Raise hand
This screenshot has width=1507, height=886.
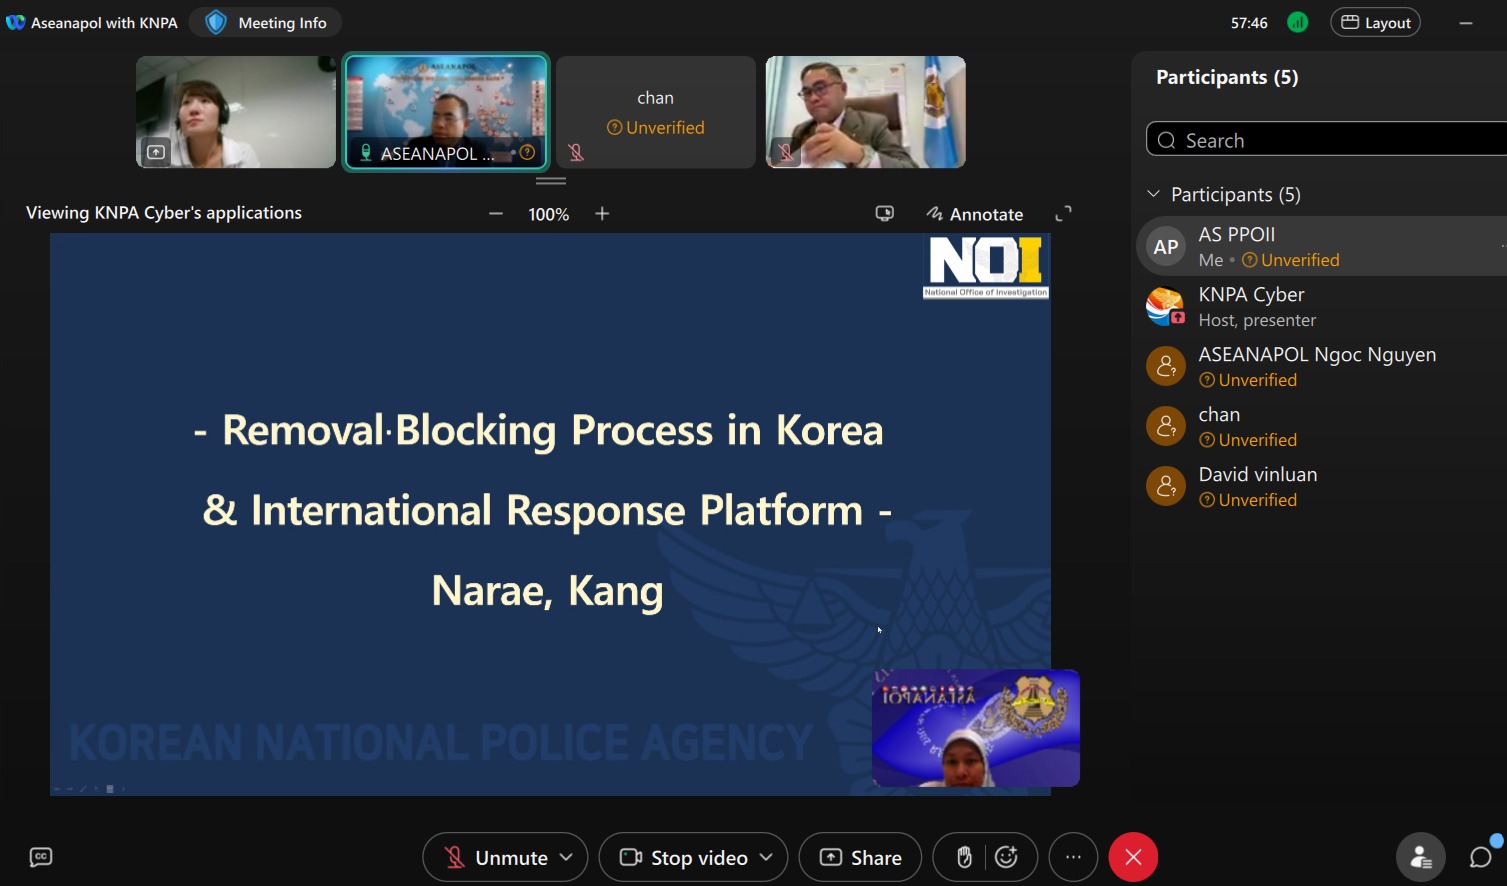point(964,857)
